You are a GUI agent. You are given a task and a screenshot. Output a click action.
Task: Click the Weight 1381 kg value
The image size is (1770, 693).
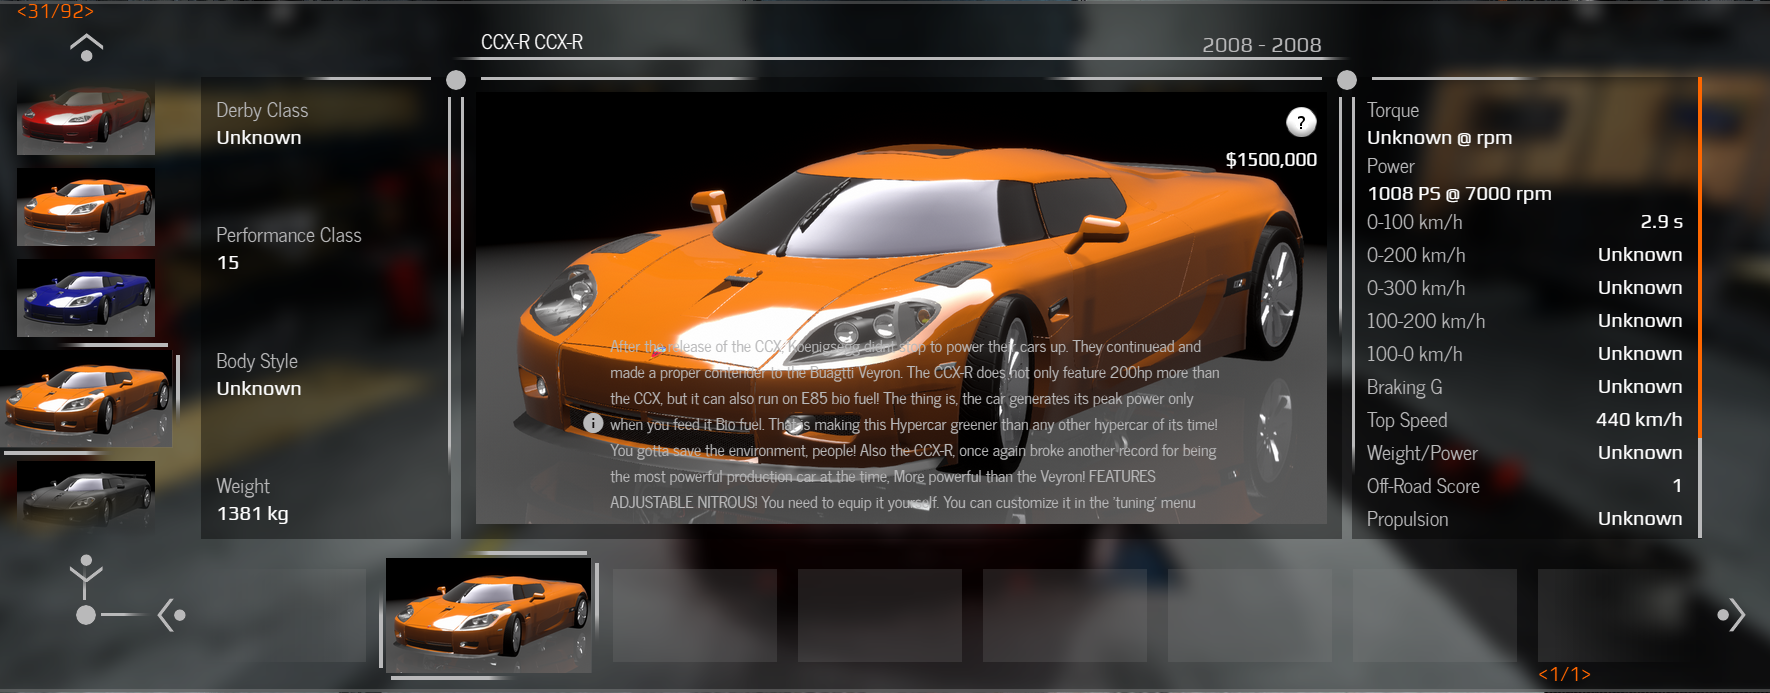(x=252, y=514)
